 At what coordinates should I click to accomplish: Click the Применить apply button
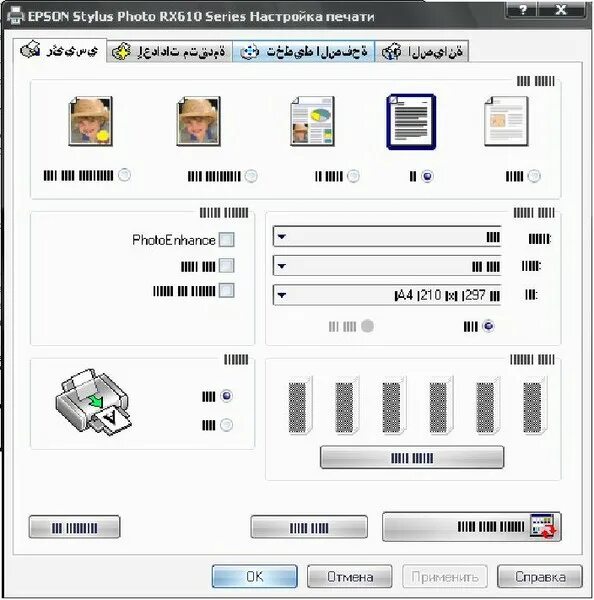coord(445,576)
